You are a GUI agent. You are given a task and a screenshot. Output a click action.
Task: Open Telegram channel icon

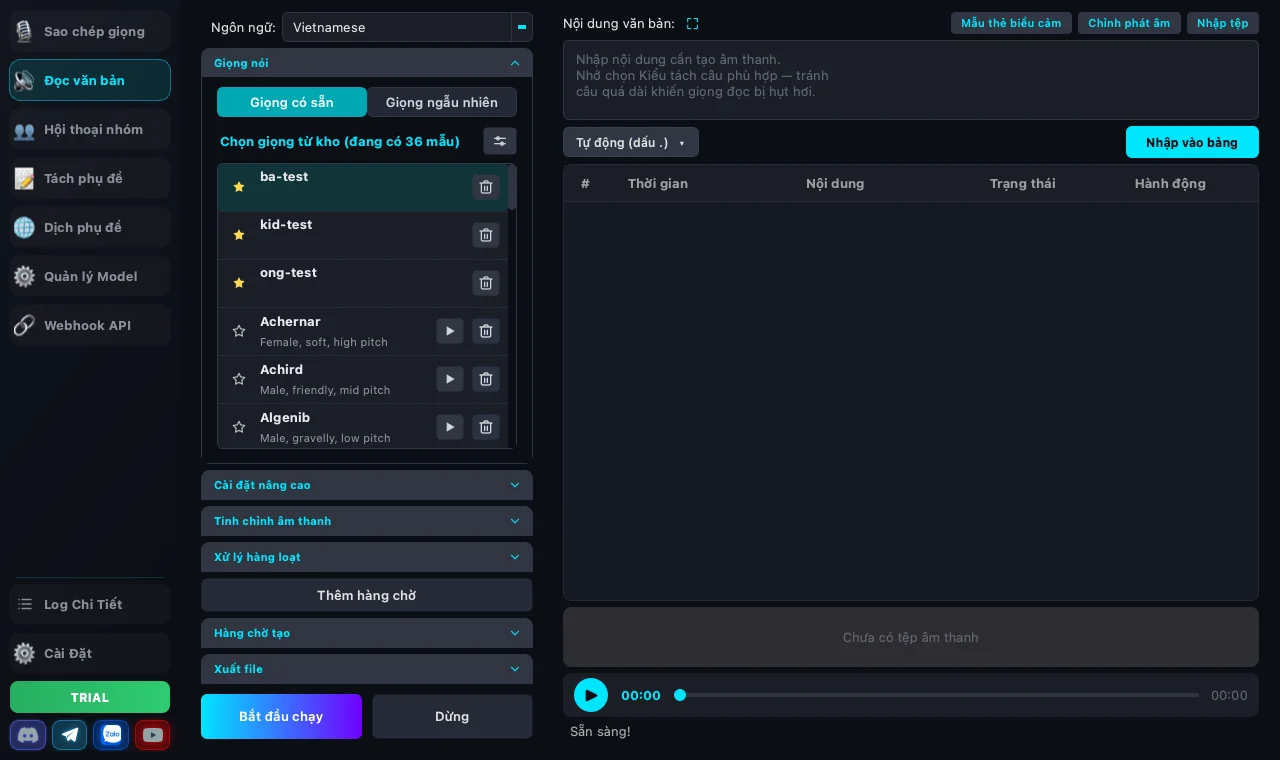coord(70,735)
